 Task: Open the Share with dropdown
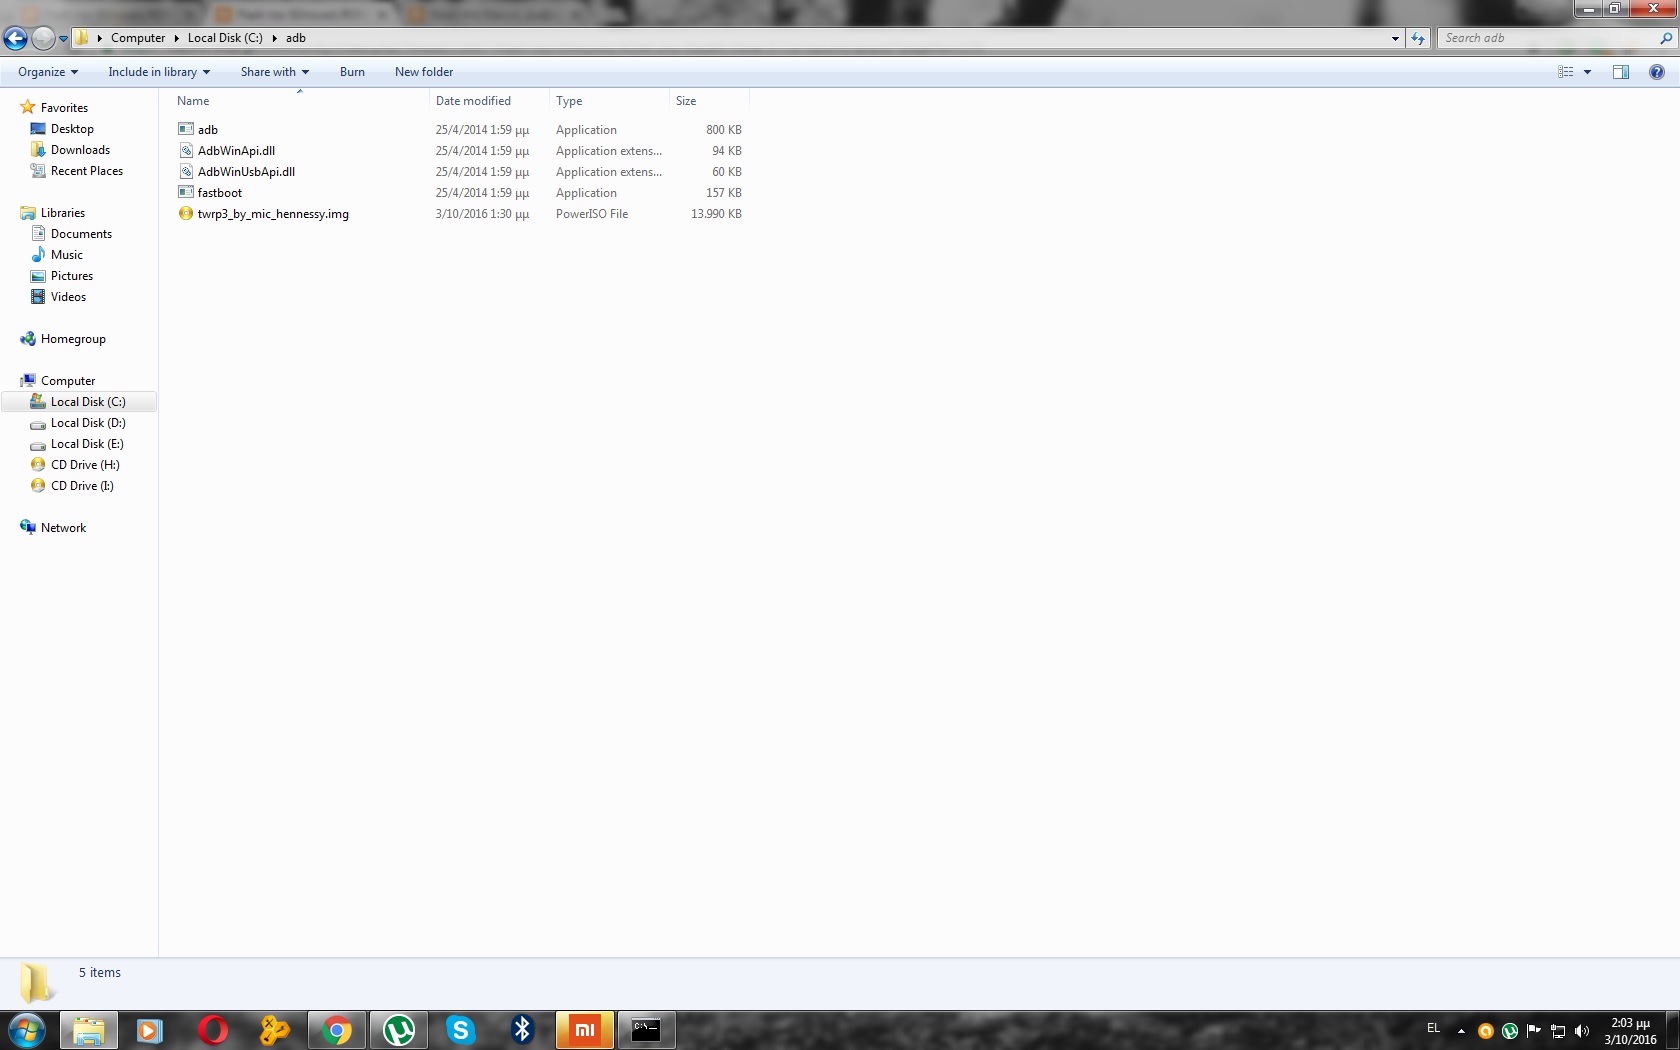click(275, 72)
